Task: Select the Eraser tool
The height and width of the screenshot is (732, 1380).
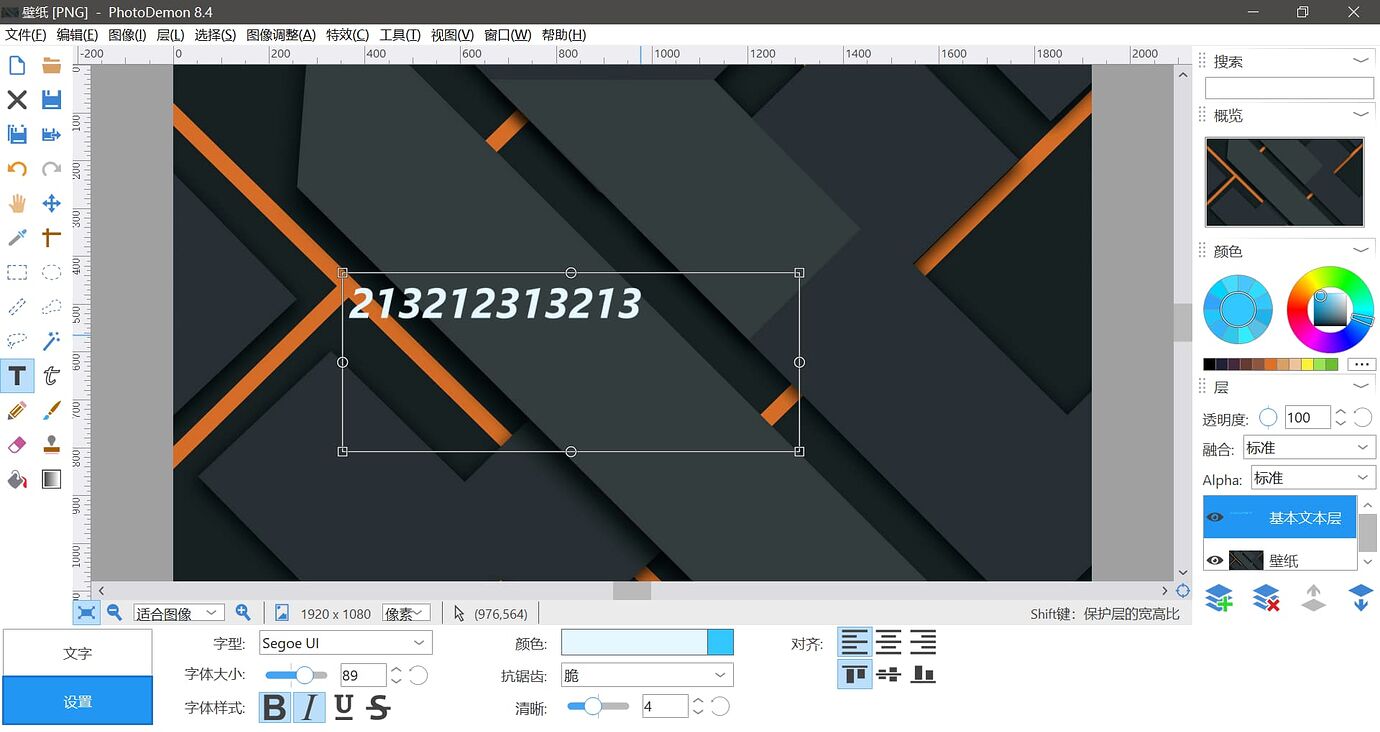Action: point(17,445)
